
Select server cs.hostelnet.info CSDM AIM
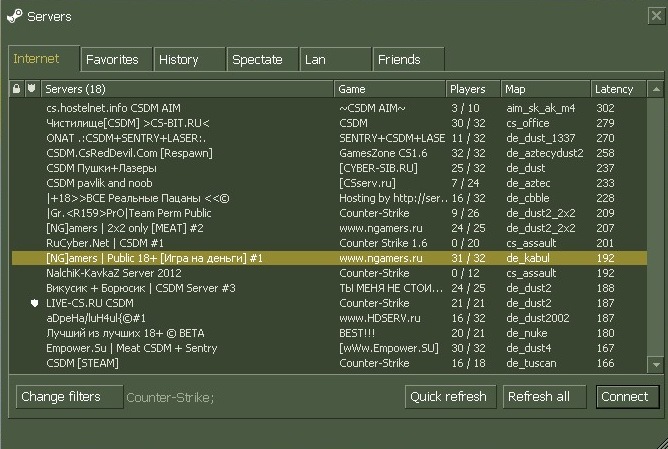pos(329,108)
